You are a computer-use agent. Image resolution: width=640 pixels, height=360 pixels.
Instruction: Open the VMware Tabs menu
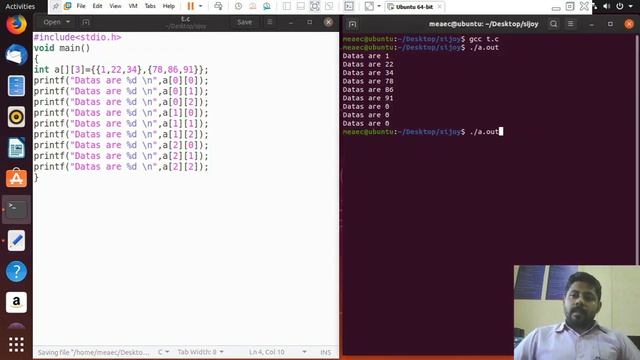point(150,6)
